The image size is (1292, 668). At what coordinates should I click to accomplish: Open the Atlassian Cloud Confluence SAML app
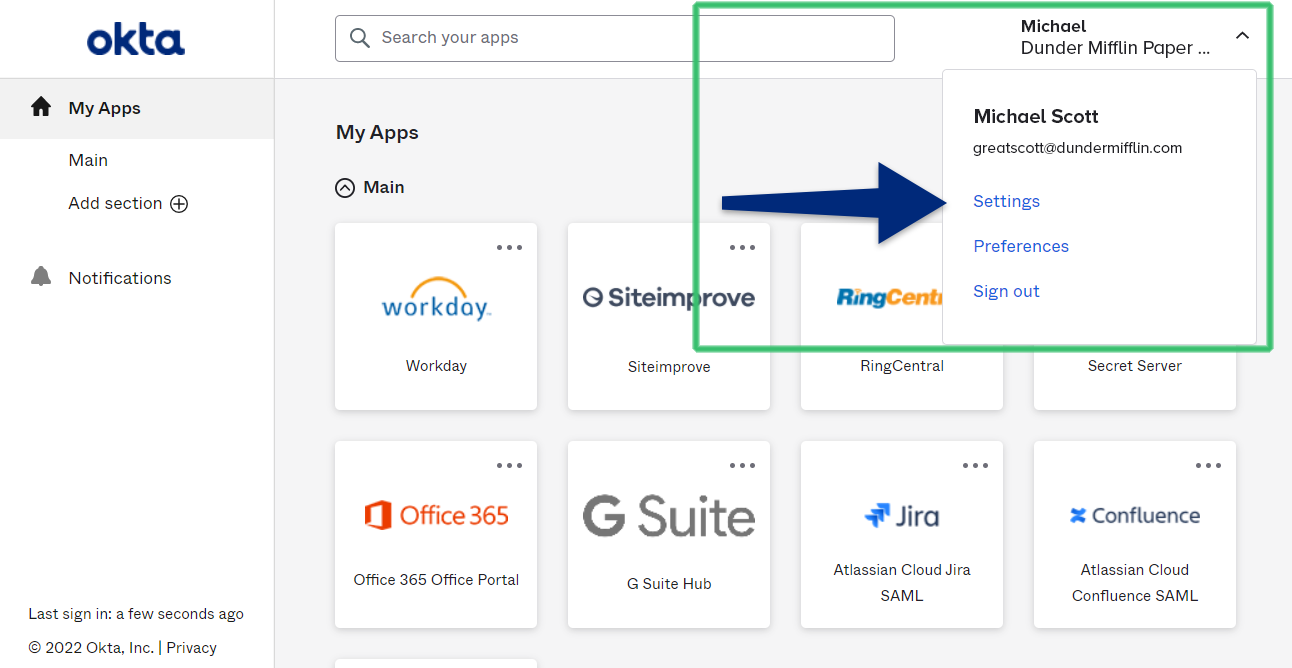(x=1134, y=535)
